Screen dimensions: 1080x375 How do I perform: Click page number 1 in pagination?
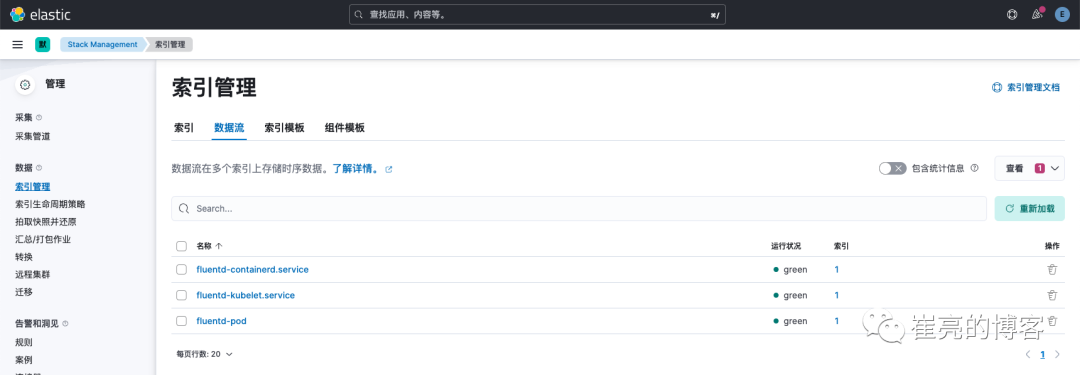pyautogui.click(x=1043, y=354)
